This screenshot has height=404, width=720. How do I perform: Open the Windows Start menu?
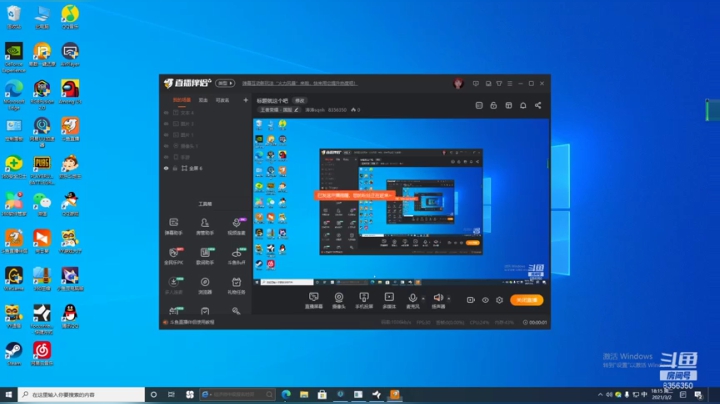(9, 394)
